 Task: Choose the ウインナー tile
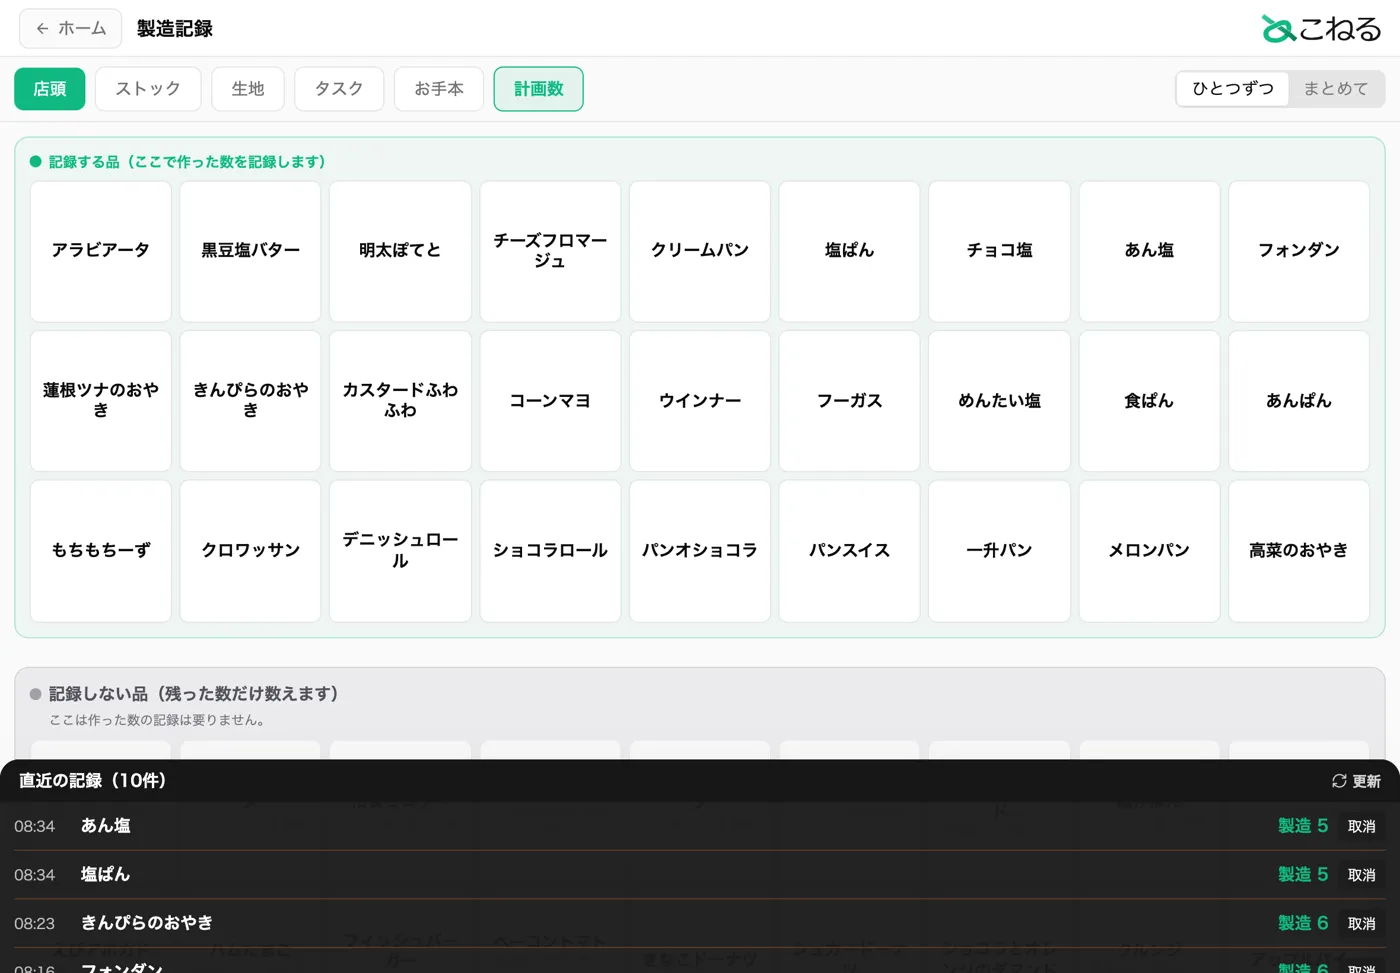(x=700, y=401)
